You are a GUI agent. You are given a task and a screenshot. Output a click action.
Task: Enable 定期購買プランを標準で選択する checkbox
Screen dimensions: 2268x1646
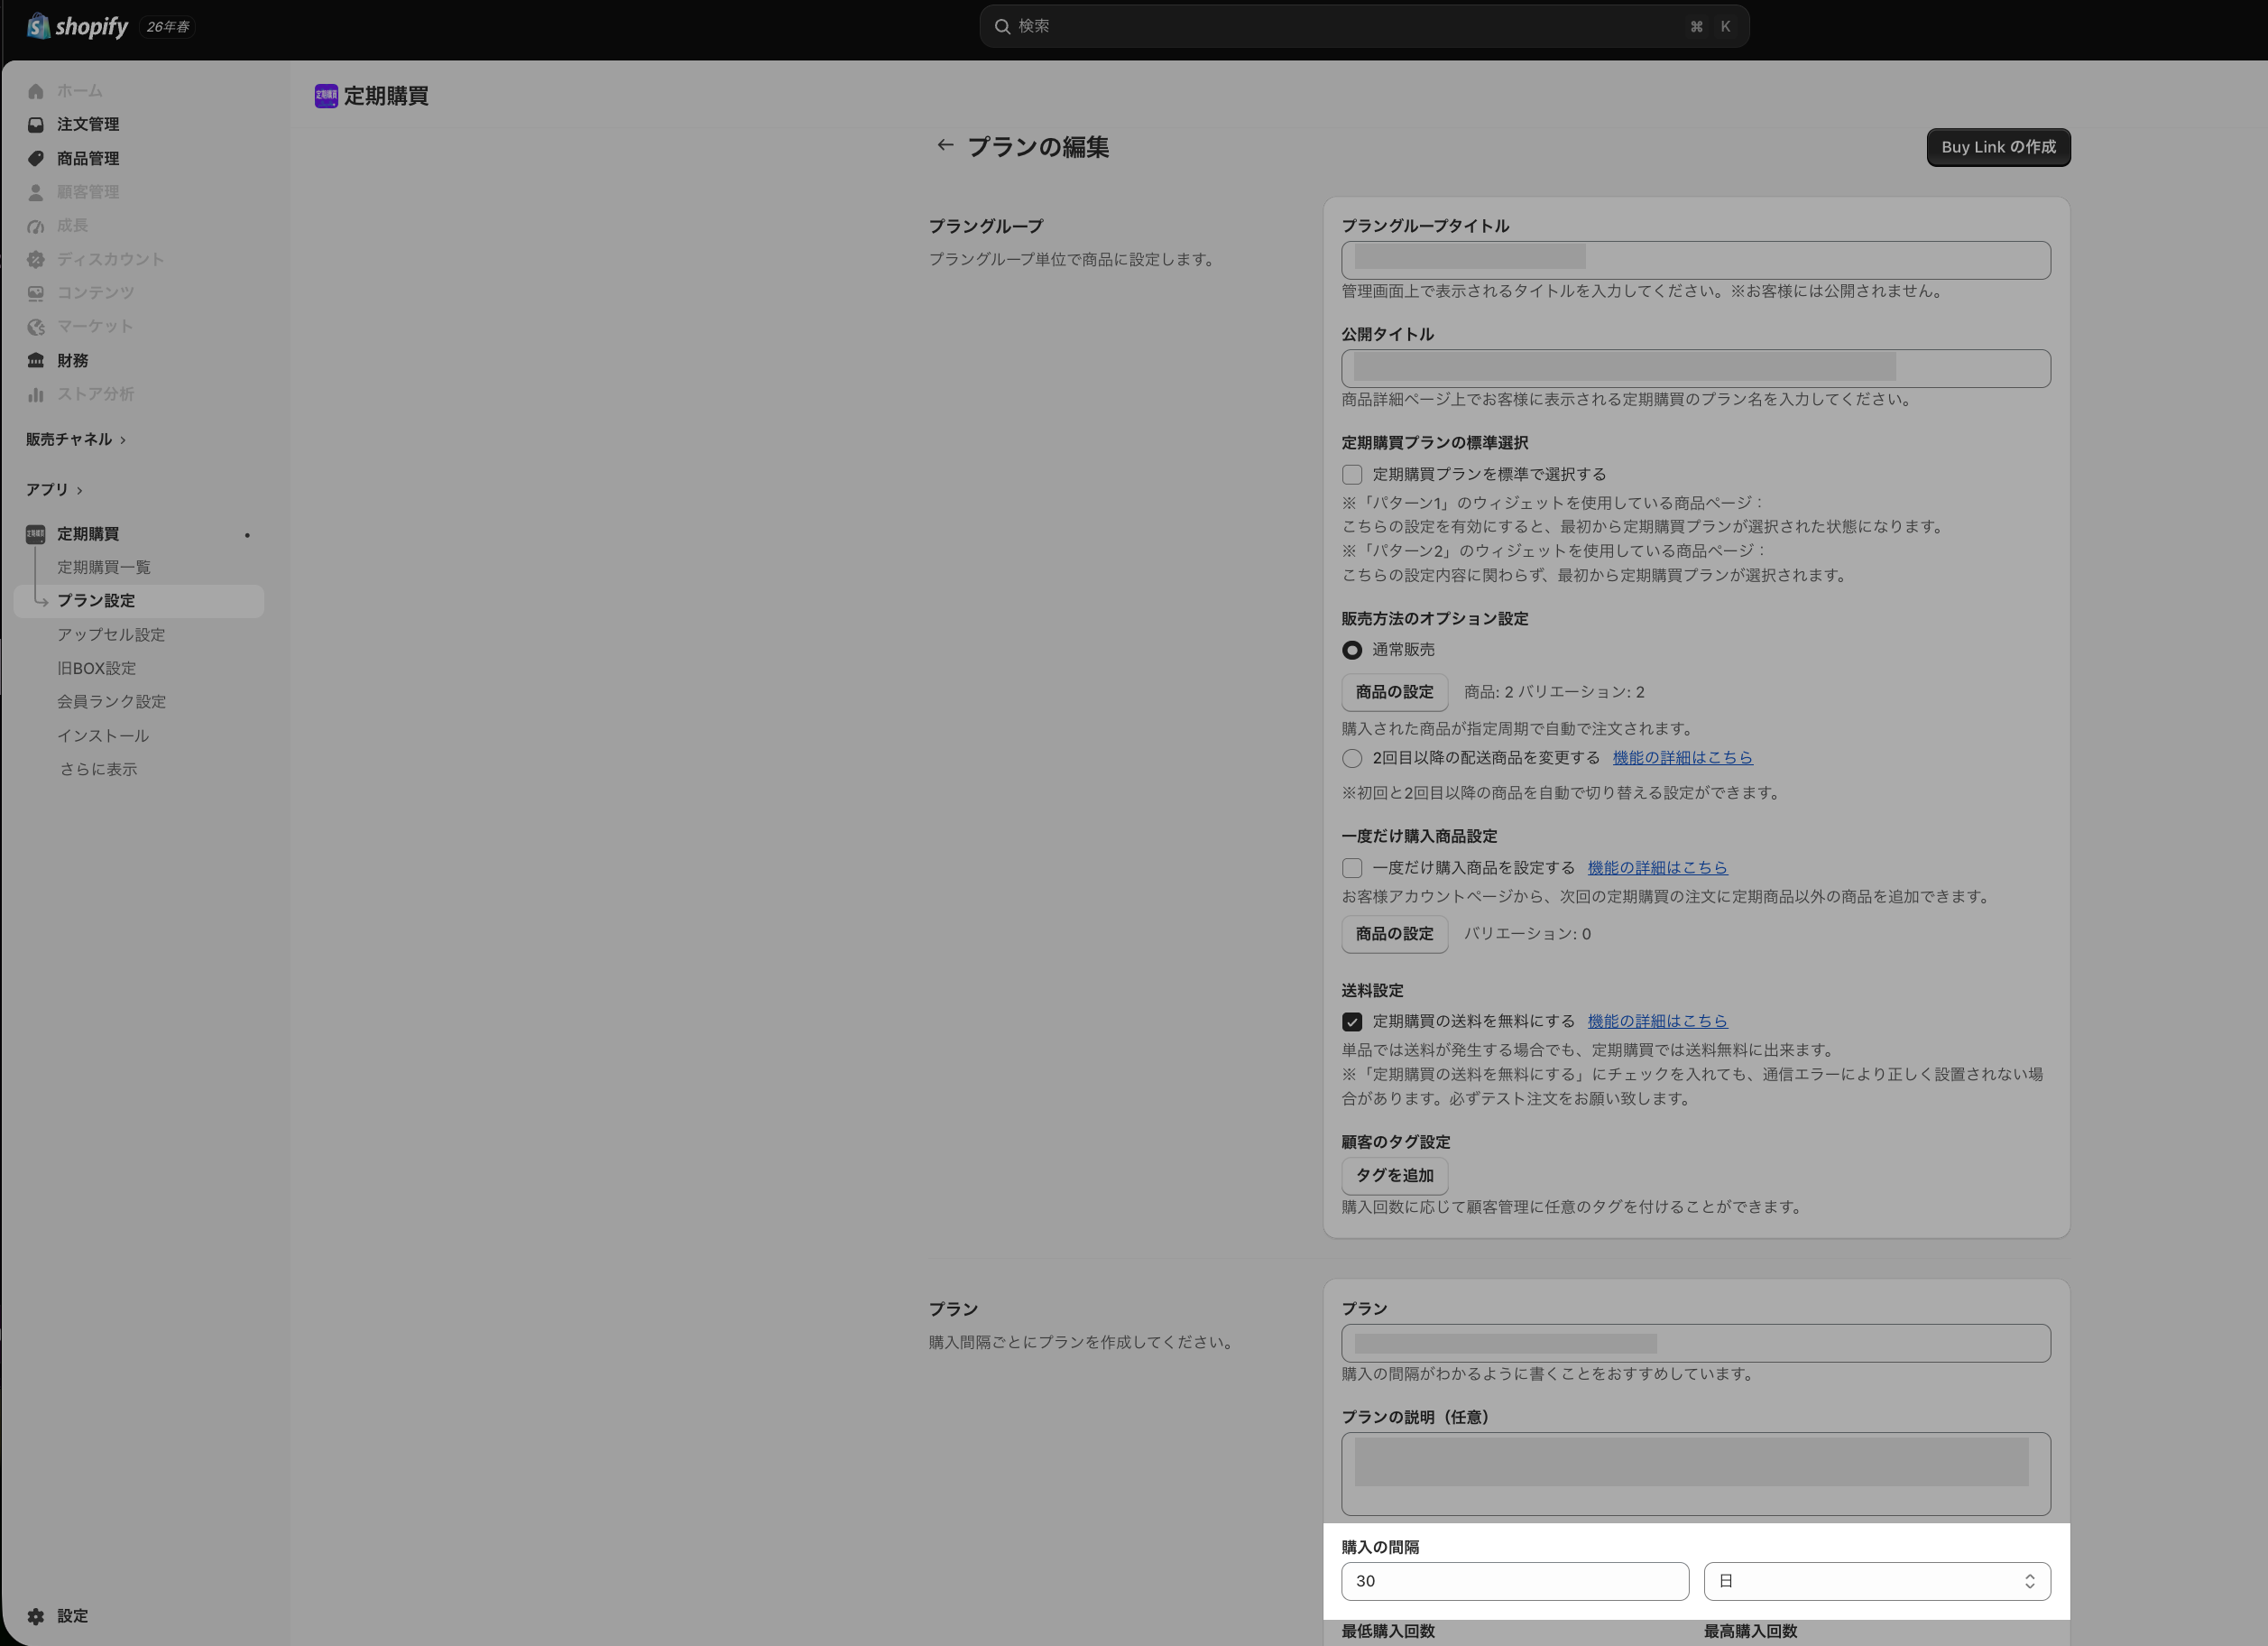click(1352, 474)
